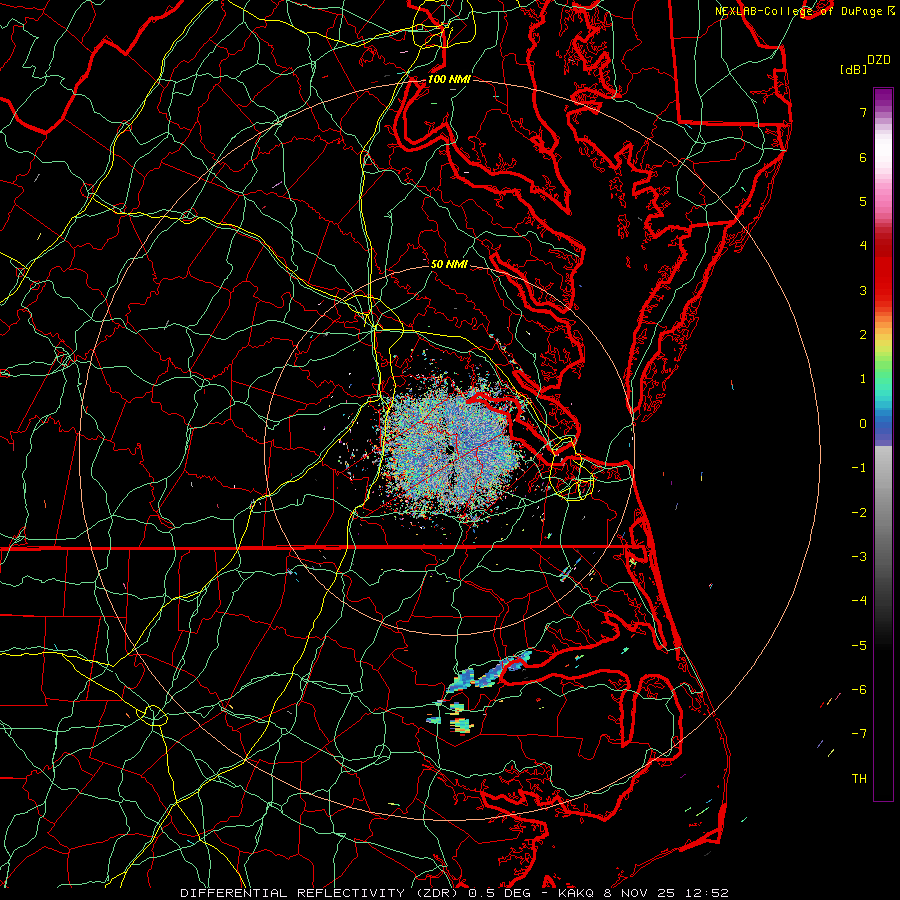
Task: Click the color scale value 3
Action: (863, 290)
